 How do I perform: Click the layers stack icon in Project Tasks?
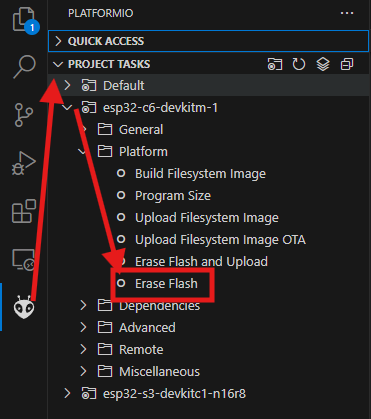tap(323, 64)
